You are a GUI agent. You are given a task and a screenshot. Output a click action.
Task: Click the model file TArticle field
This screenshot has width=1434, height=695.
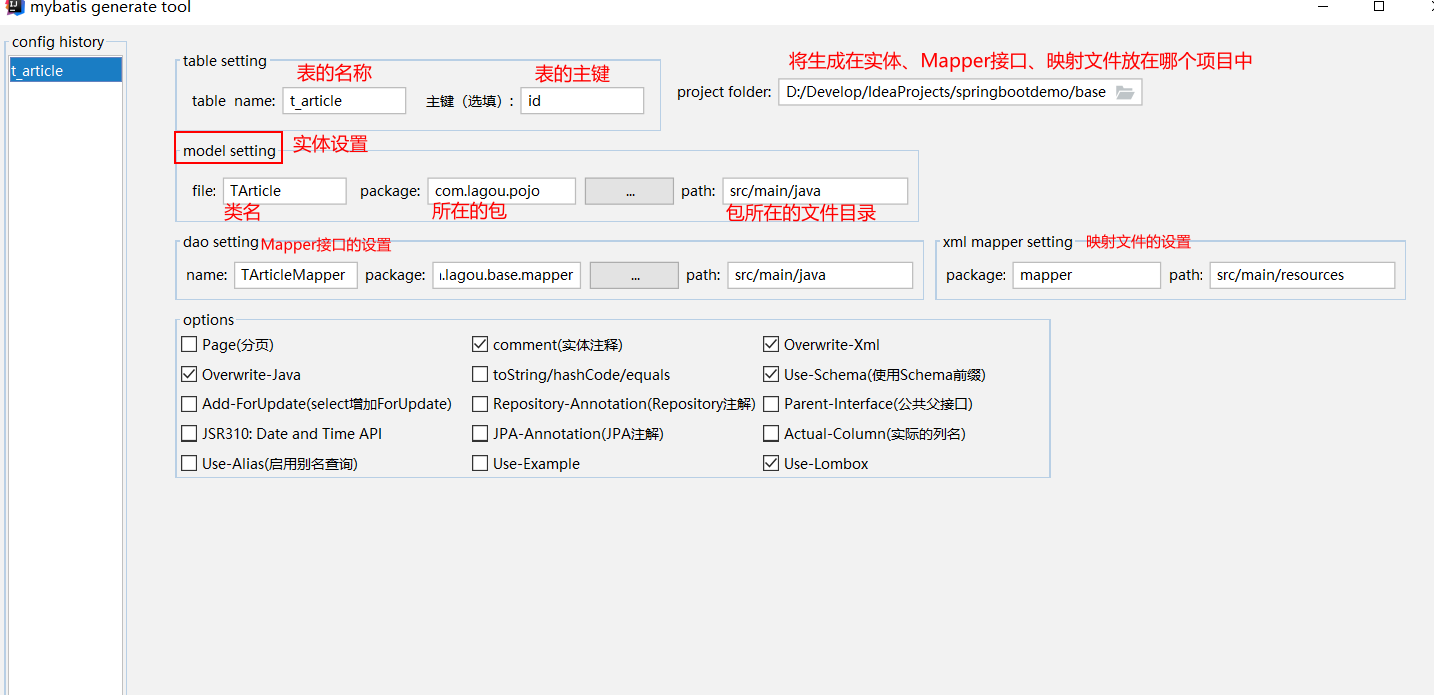284,191
